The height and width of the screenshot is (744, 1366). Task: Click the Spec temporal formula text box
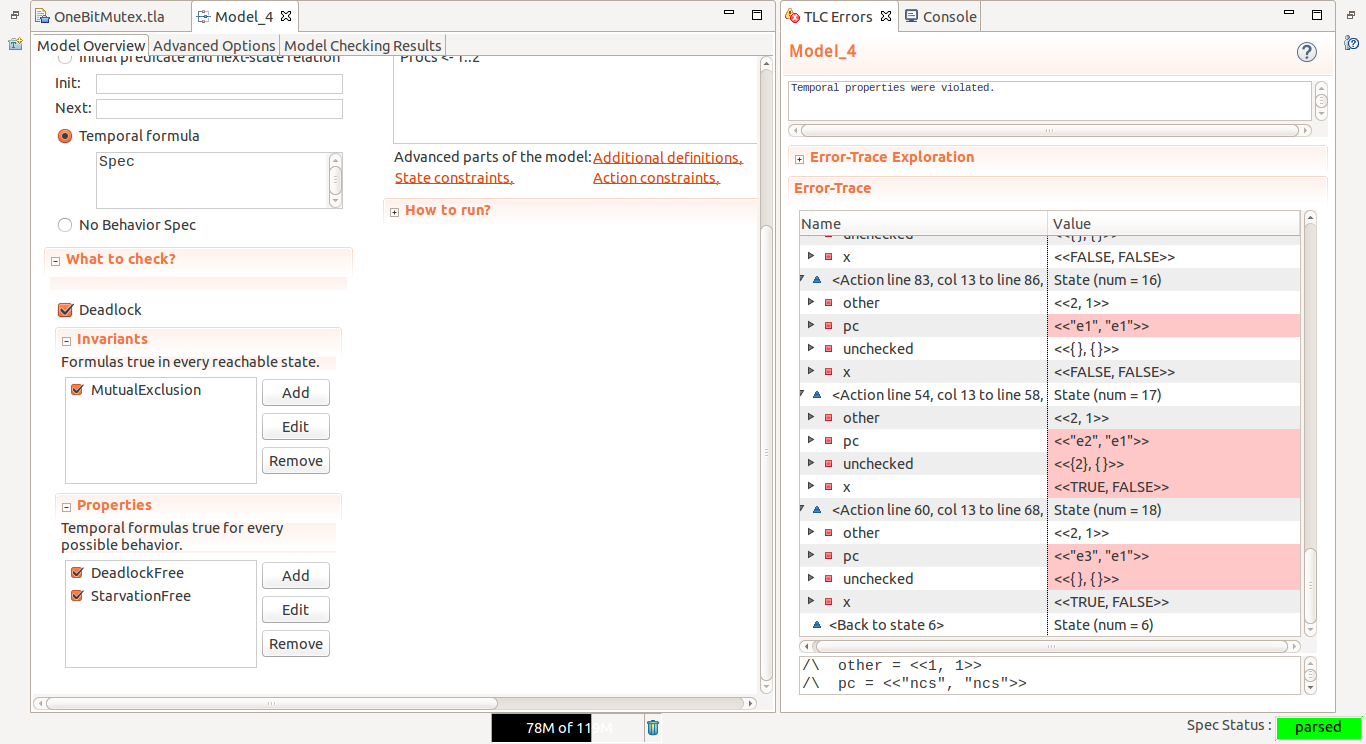[212, 180]
